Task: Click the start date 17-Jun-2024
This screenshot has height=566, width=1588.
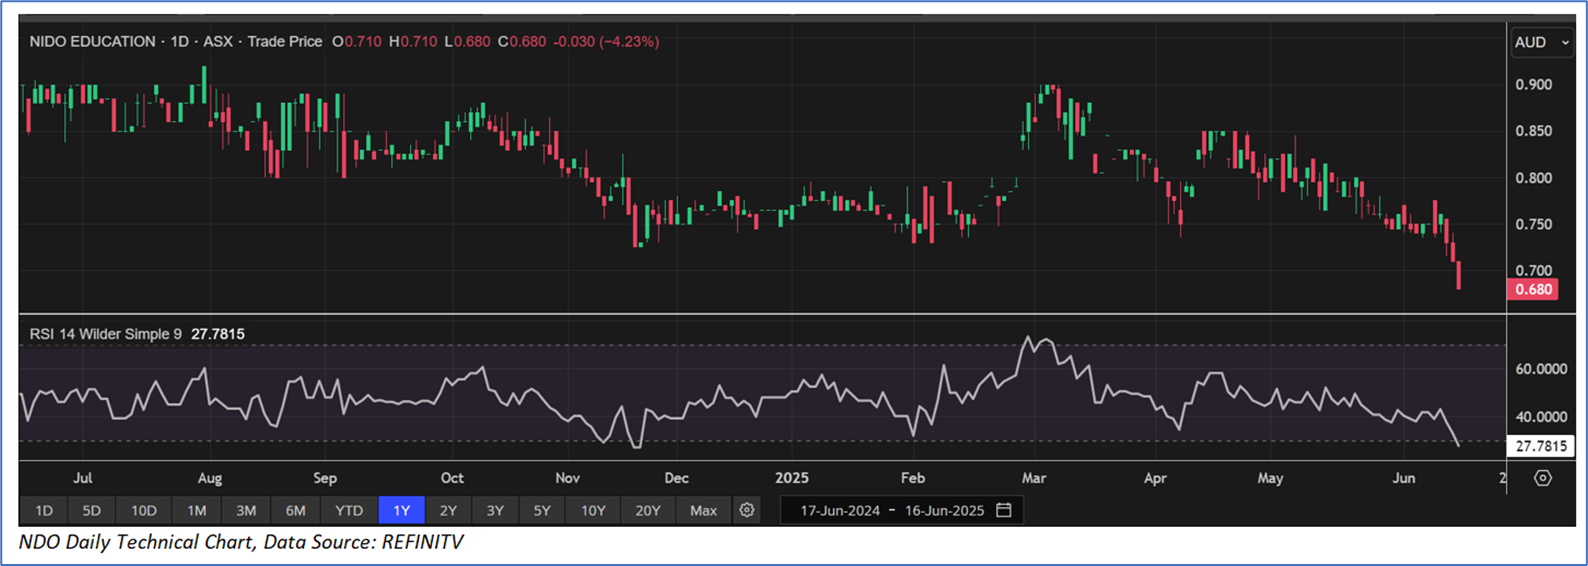Action: [x=840, y=510]
